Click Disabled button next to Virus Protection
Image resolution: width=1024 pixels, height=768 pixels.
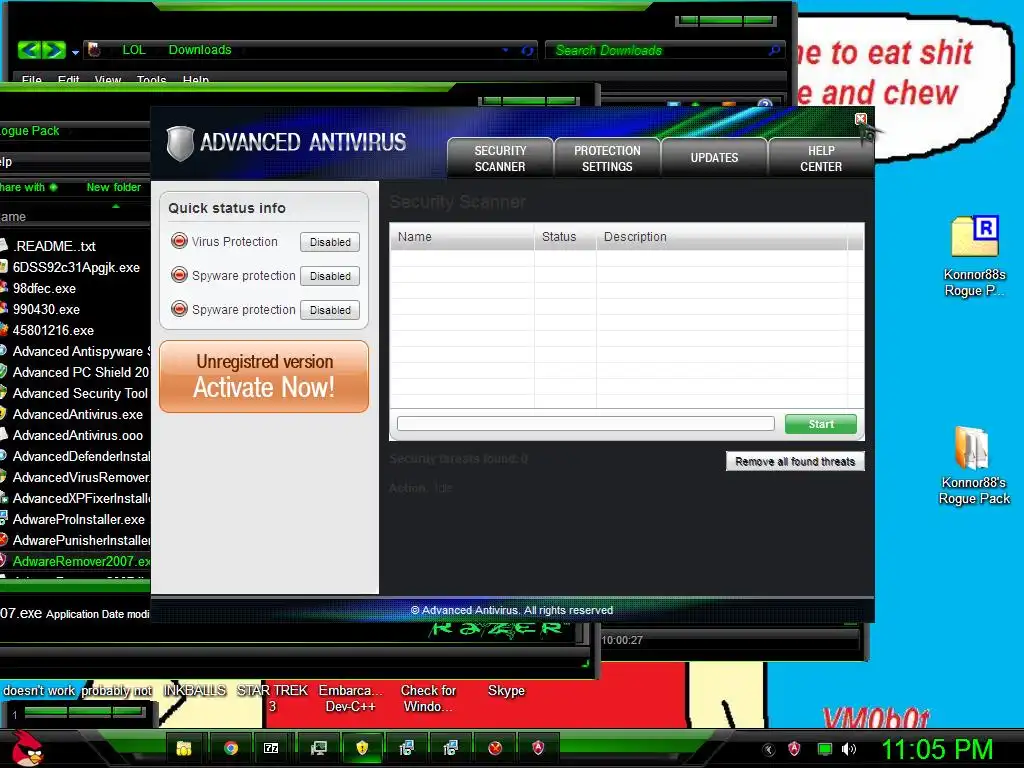click(330, 242)
